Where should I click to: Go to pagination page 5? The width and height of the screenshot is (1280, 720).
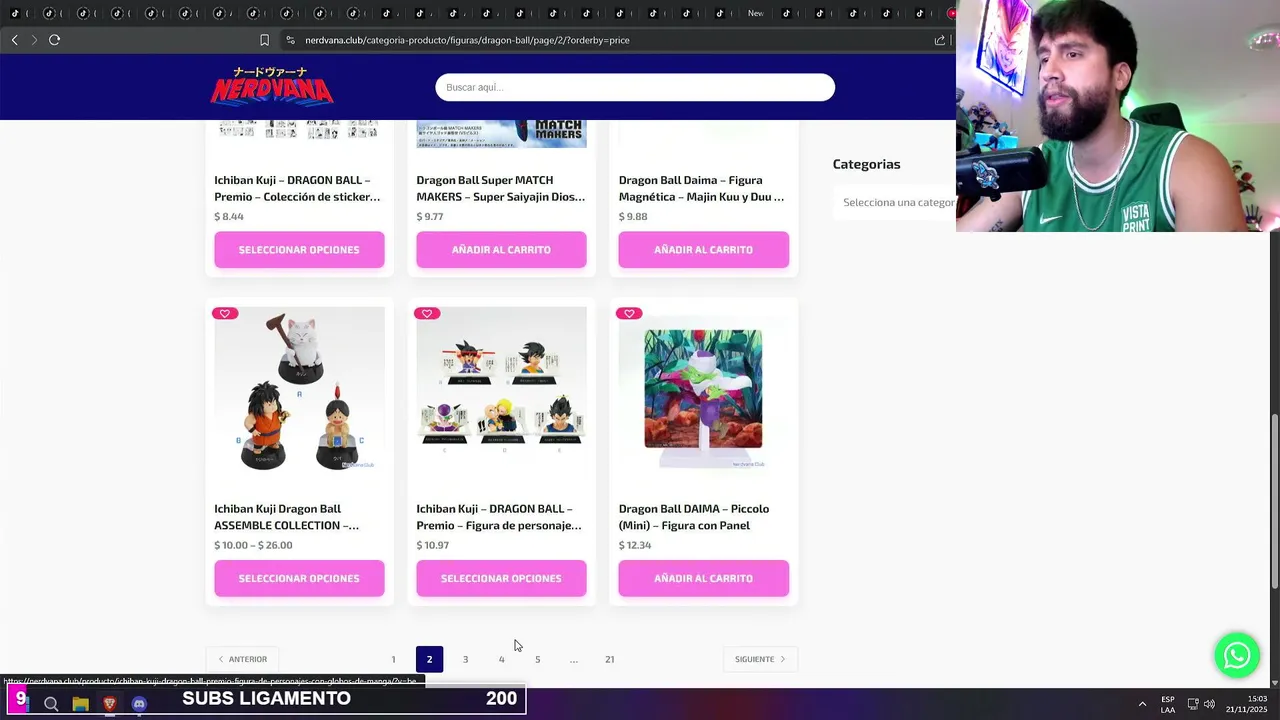(x=537, y=660)
